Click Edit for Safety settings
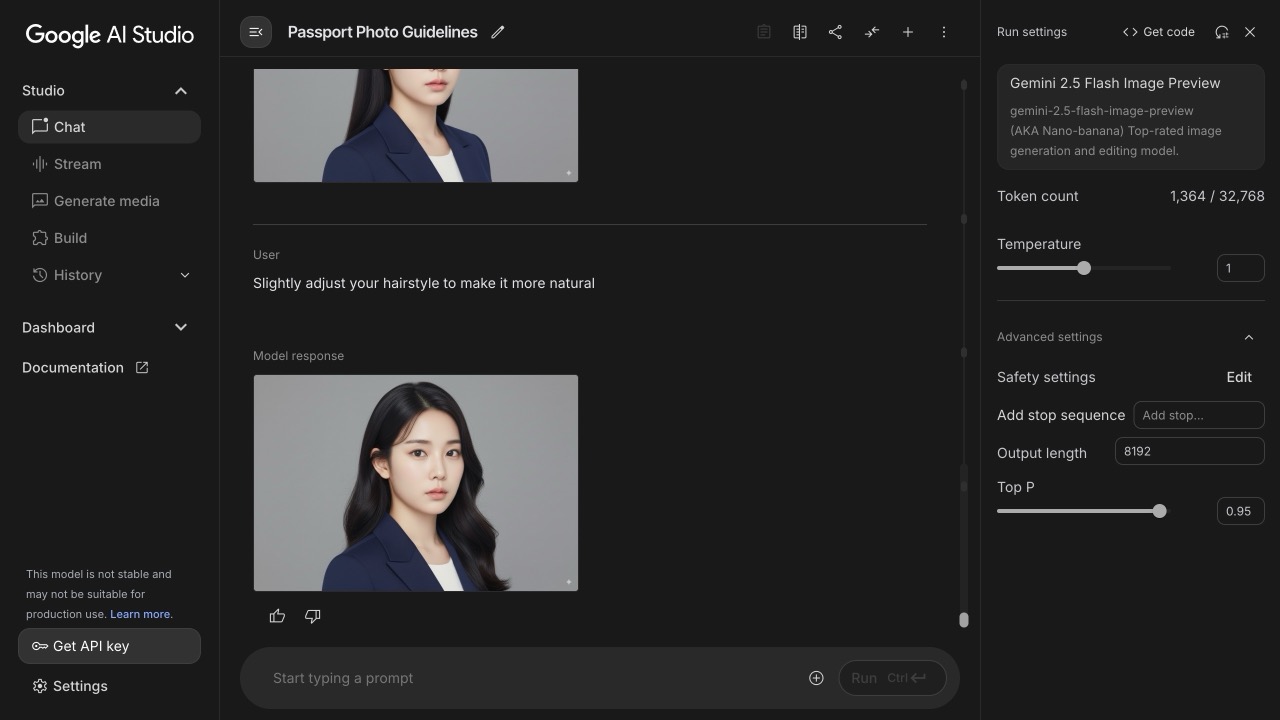 [x=1239, y=377]
